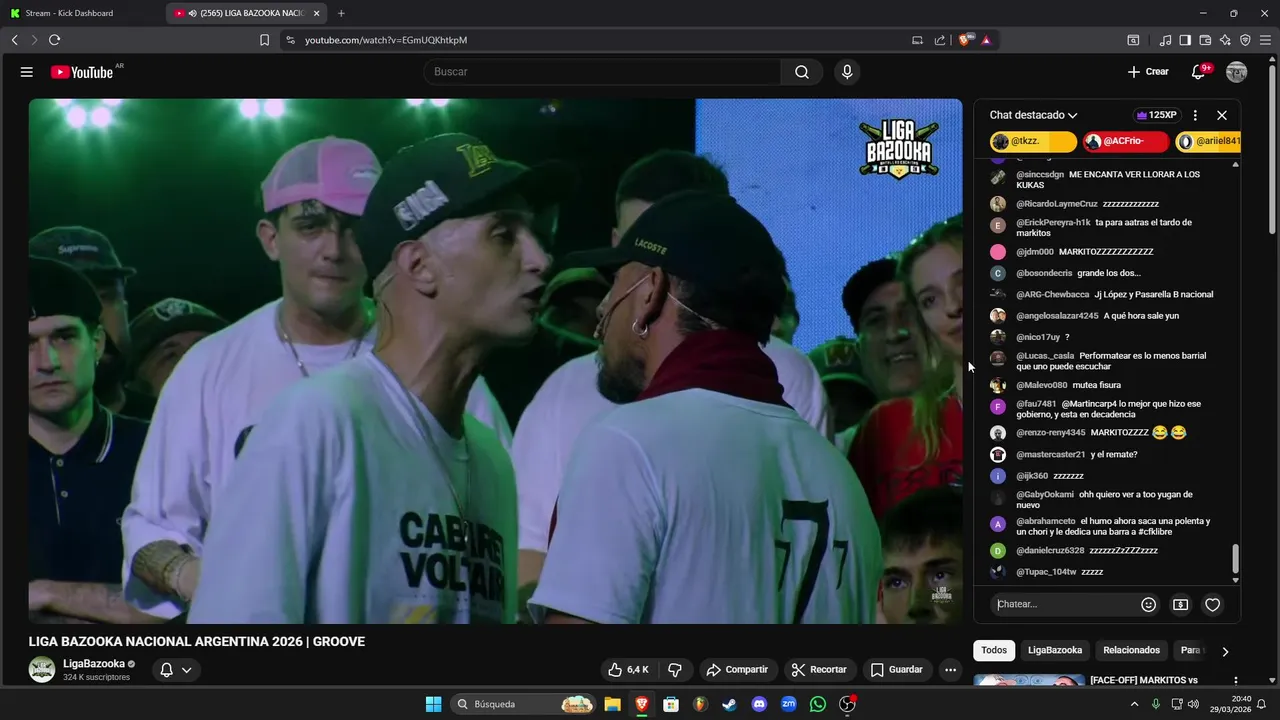The image size is (1280, 720).
Task: Go to the YouTube home logo
Action: click(82, 72)
